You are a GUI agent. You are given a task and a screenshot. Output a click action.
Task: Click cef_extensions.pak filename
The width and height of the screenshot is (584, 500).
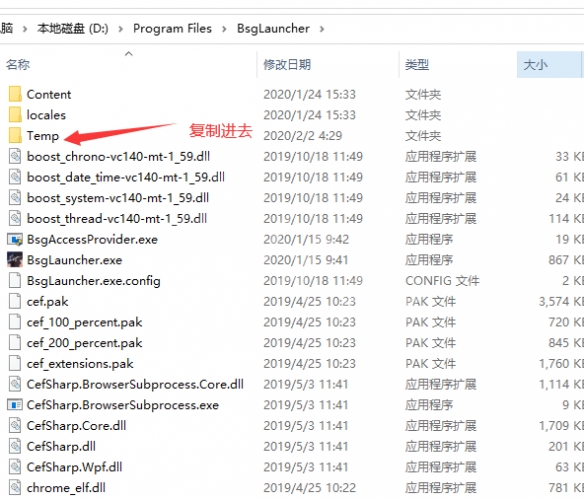pos(80,363)
